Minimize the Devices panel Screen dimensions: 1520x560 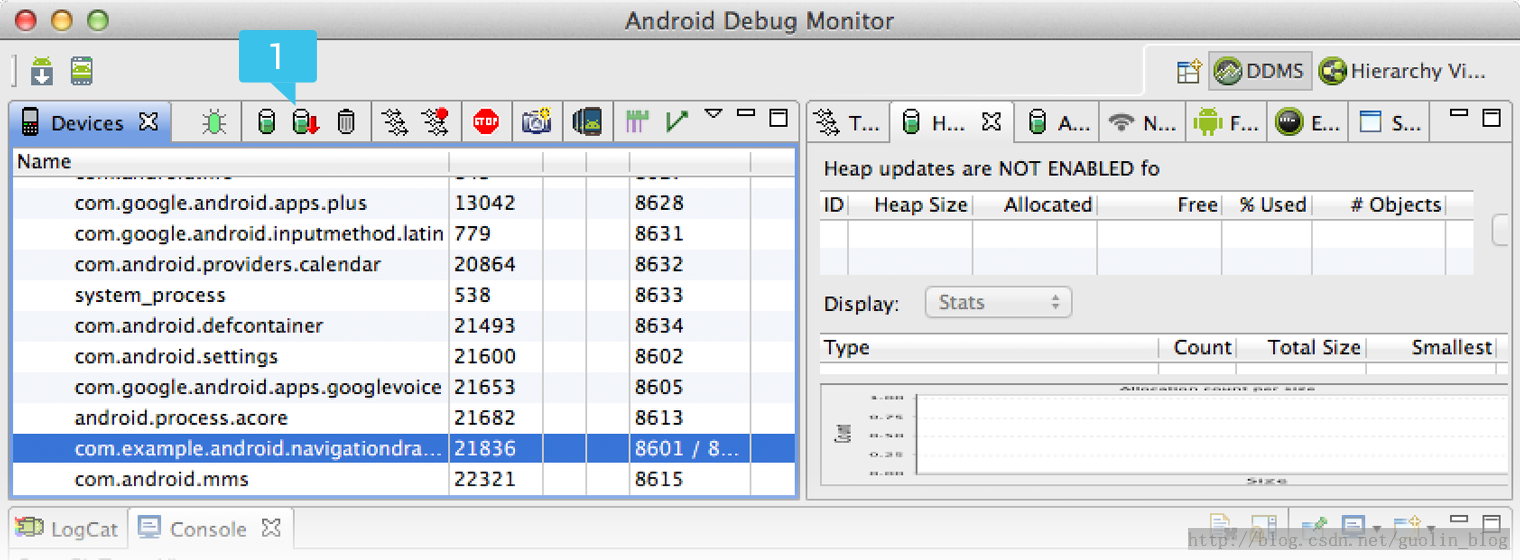[x=745, y=114]
